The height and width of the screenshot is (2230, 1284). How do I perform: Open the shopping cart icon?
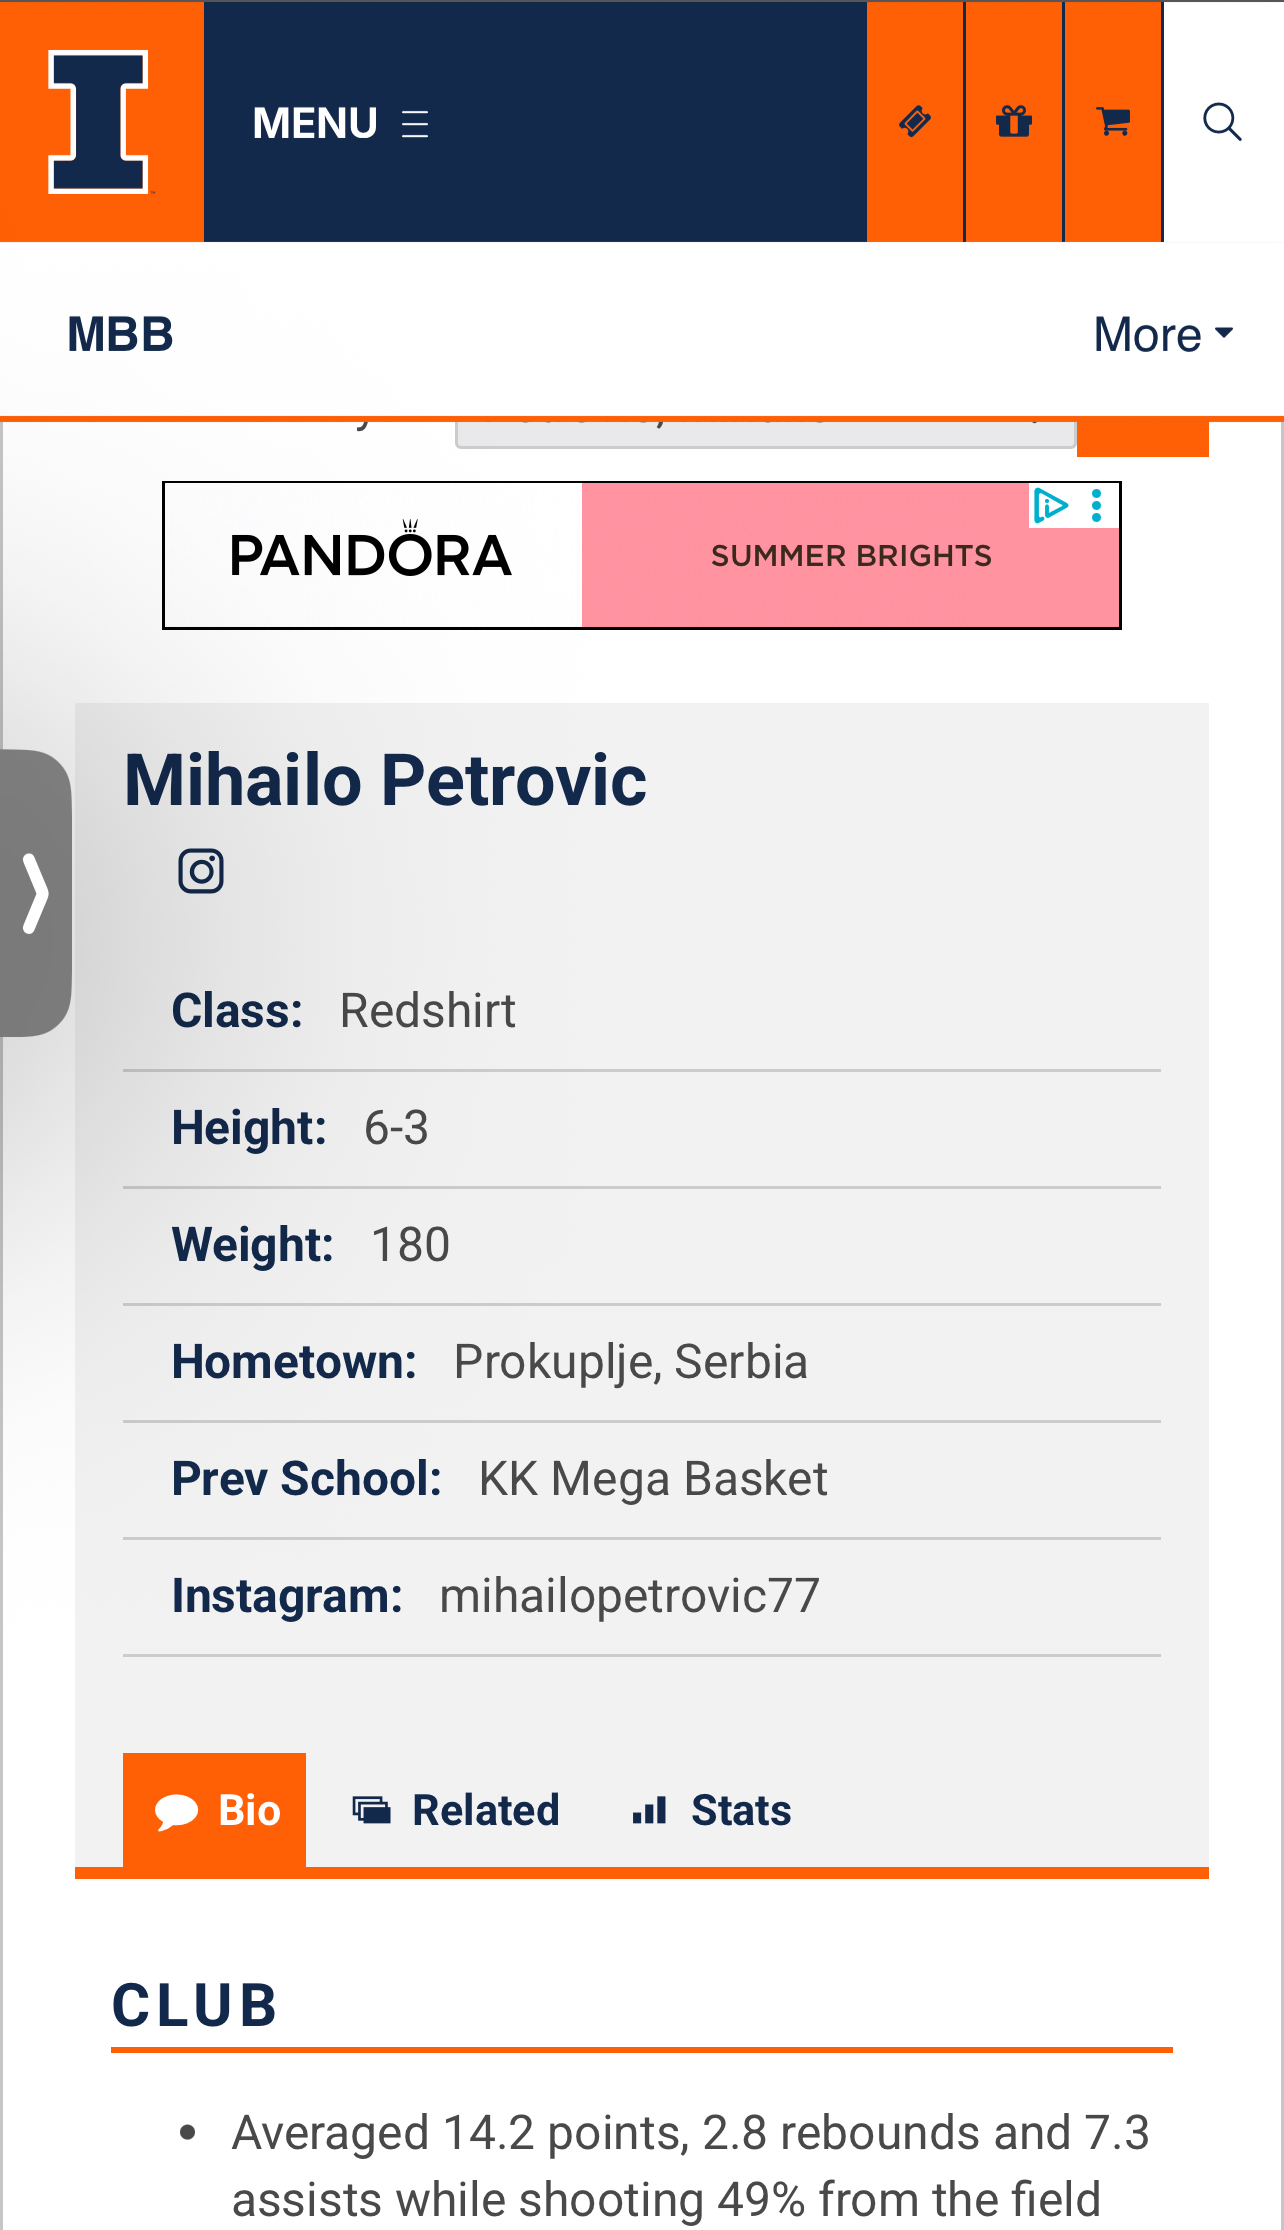tap(1113, 122)
